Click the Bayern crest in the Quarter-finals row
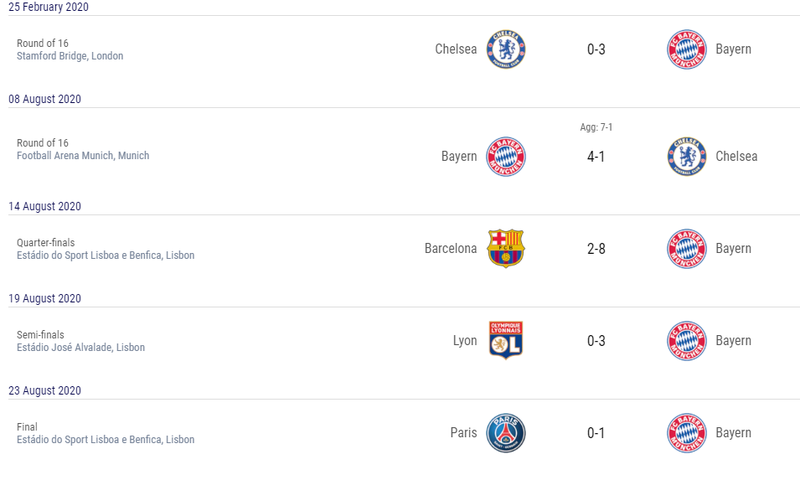 click(x=687, y=248)
